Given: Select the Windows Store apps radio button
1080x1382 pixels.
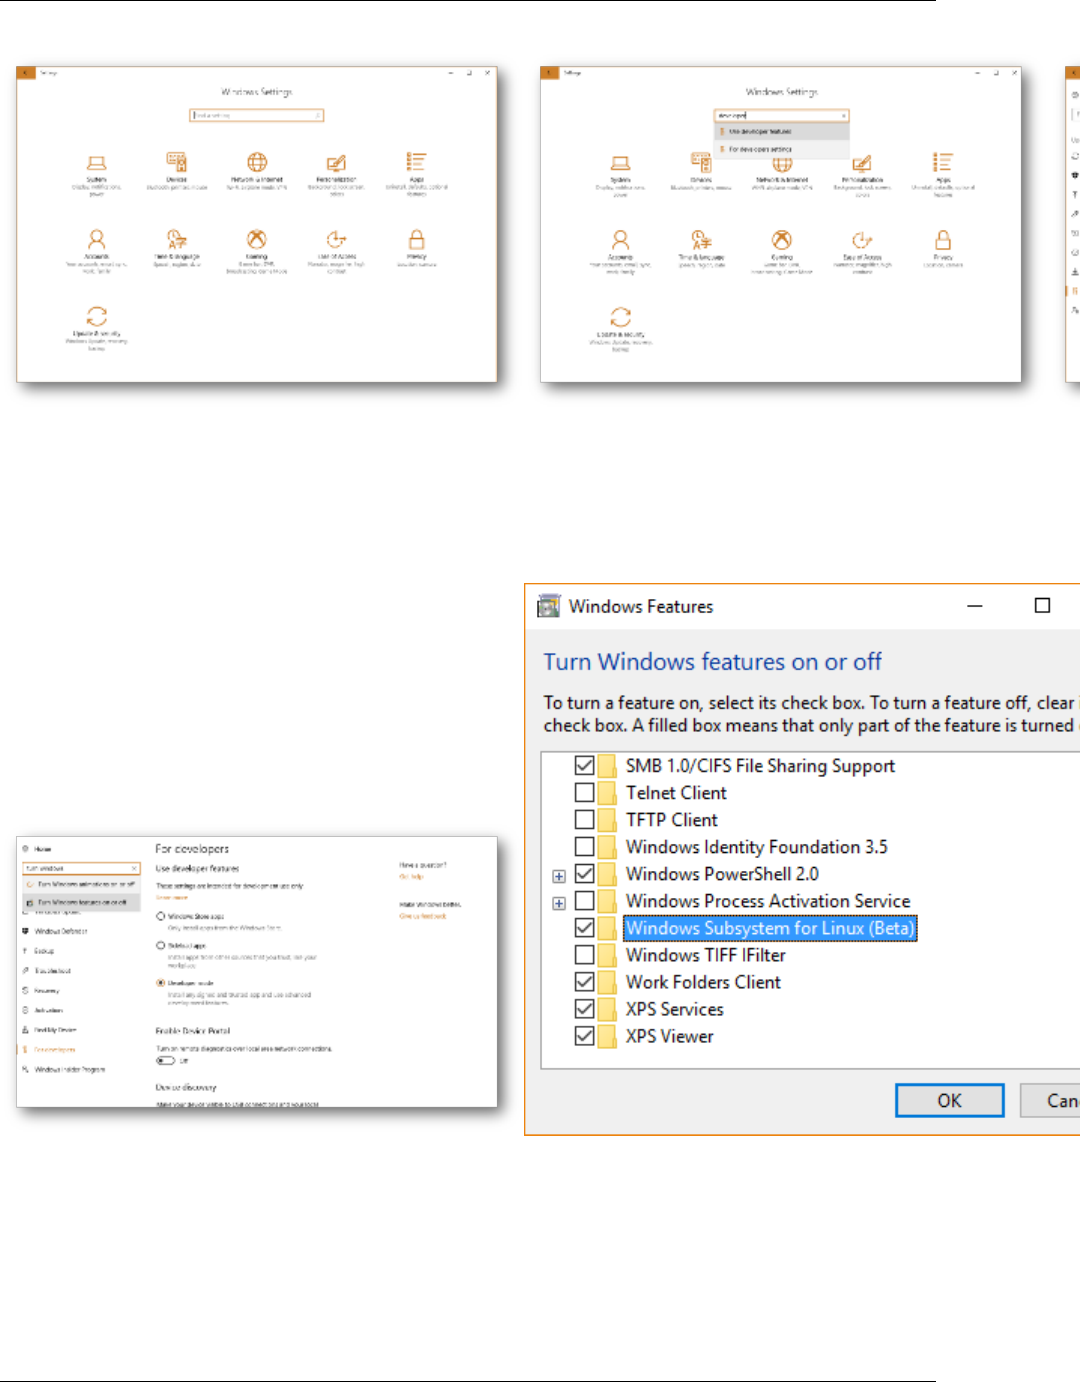Looking at the screenshot, I should pyautogui.click(x=160, y=916).
